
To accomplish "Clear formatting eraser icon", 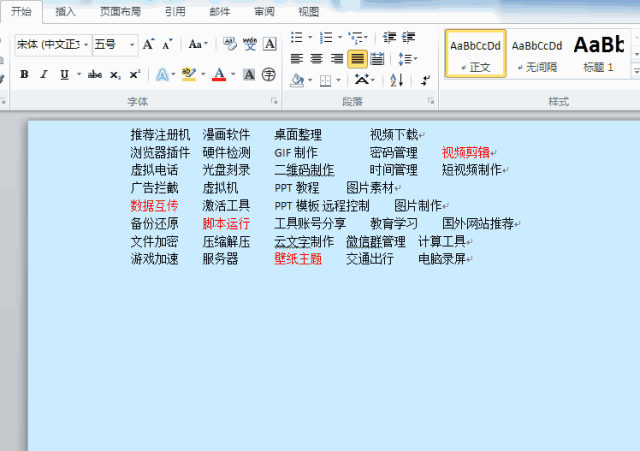I will pyautogui.click(x=230, y=44).
